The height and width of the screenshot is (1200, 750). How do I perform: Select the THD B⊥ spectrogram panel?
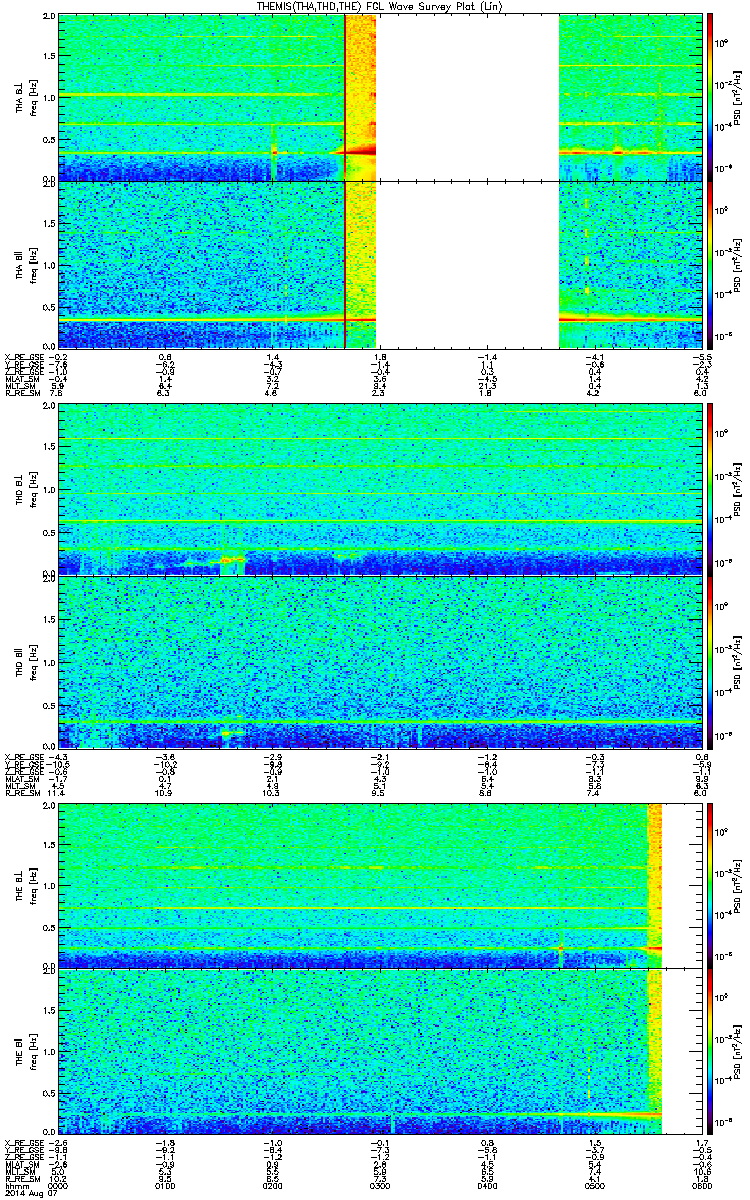(x=378, y=489)
